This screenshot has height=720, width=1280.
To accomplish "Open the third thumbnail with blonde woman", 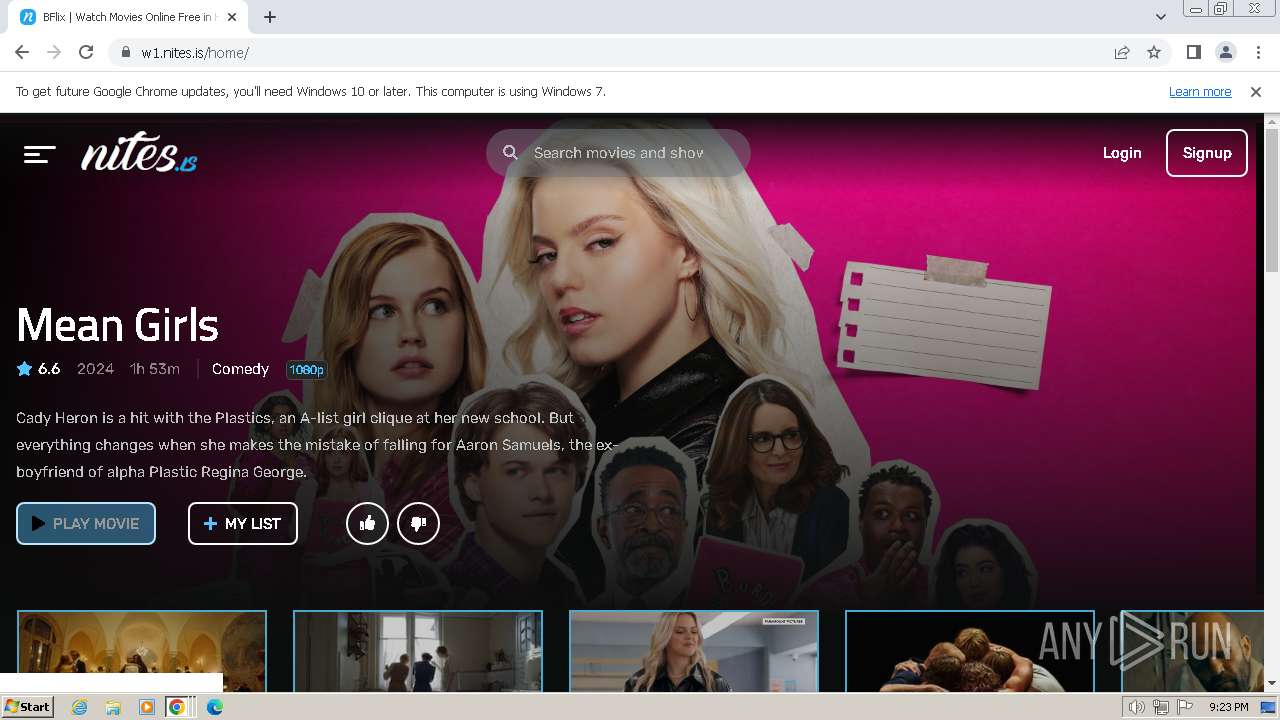I will pos(694,651).
